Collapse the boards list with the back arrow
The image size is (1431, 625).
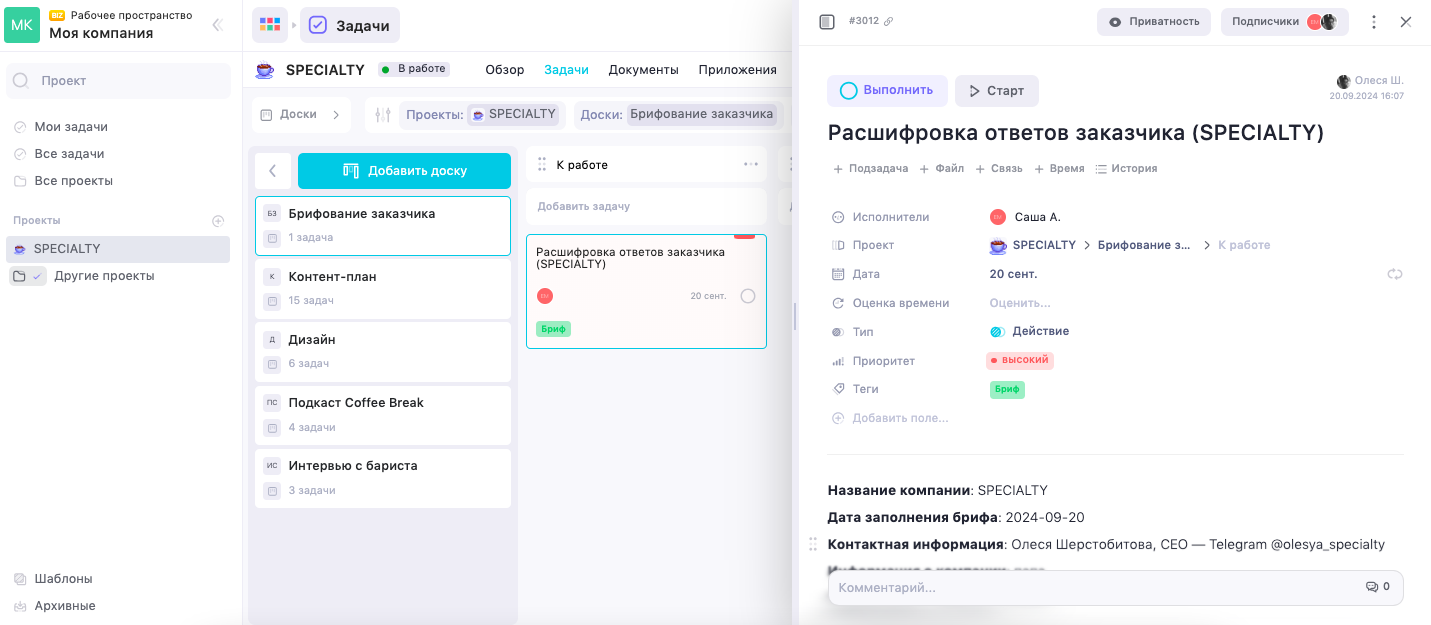click(272, 170)
